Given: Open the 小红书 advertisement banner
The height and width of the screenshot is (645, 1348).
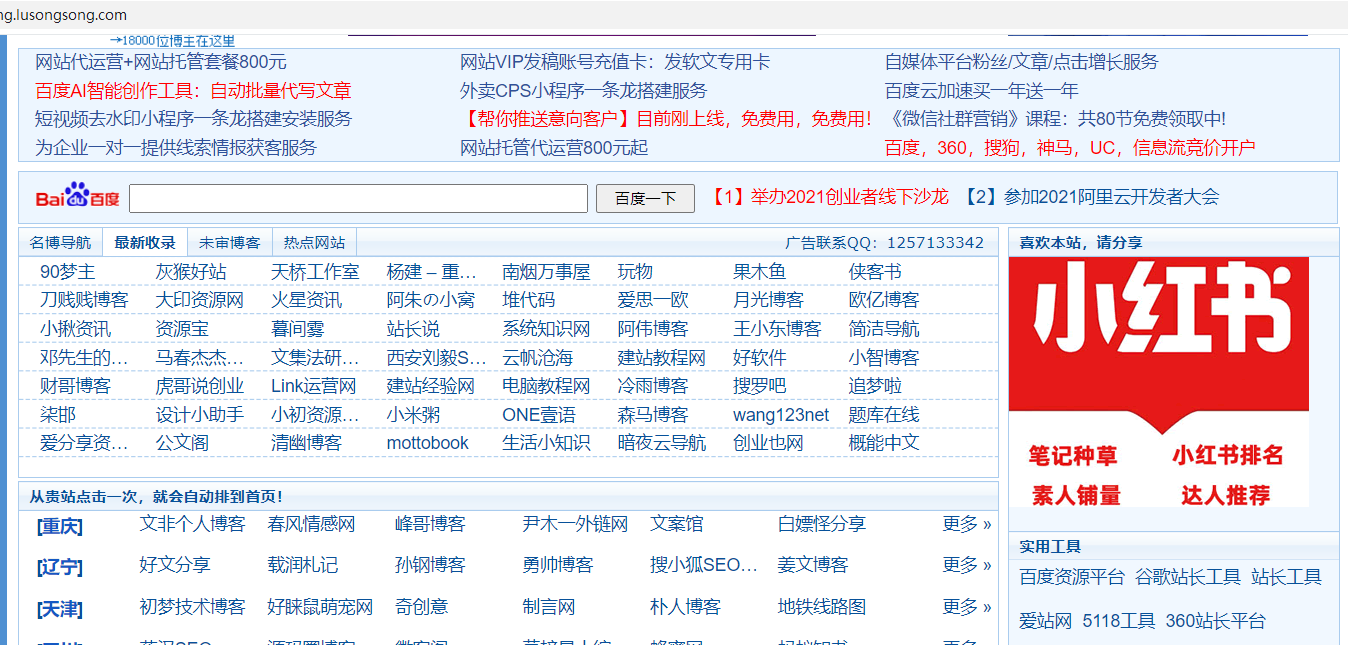Looking at the screenshot, I should [1158, 381].
